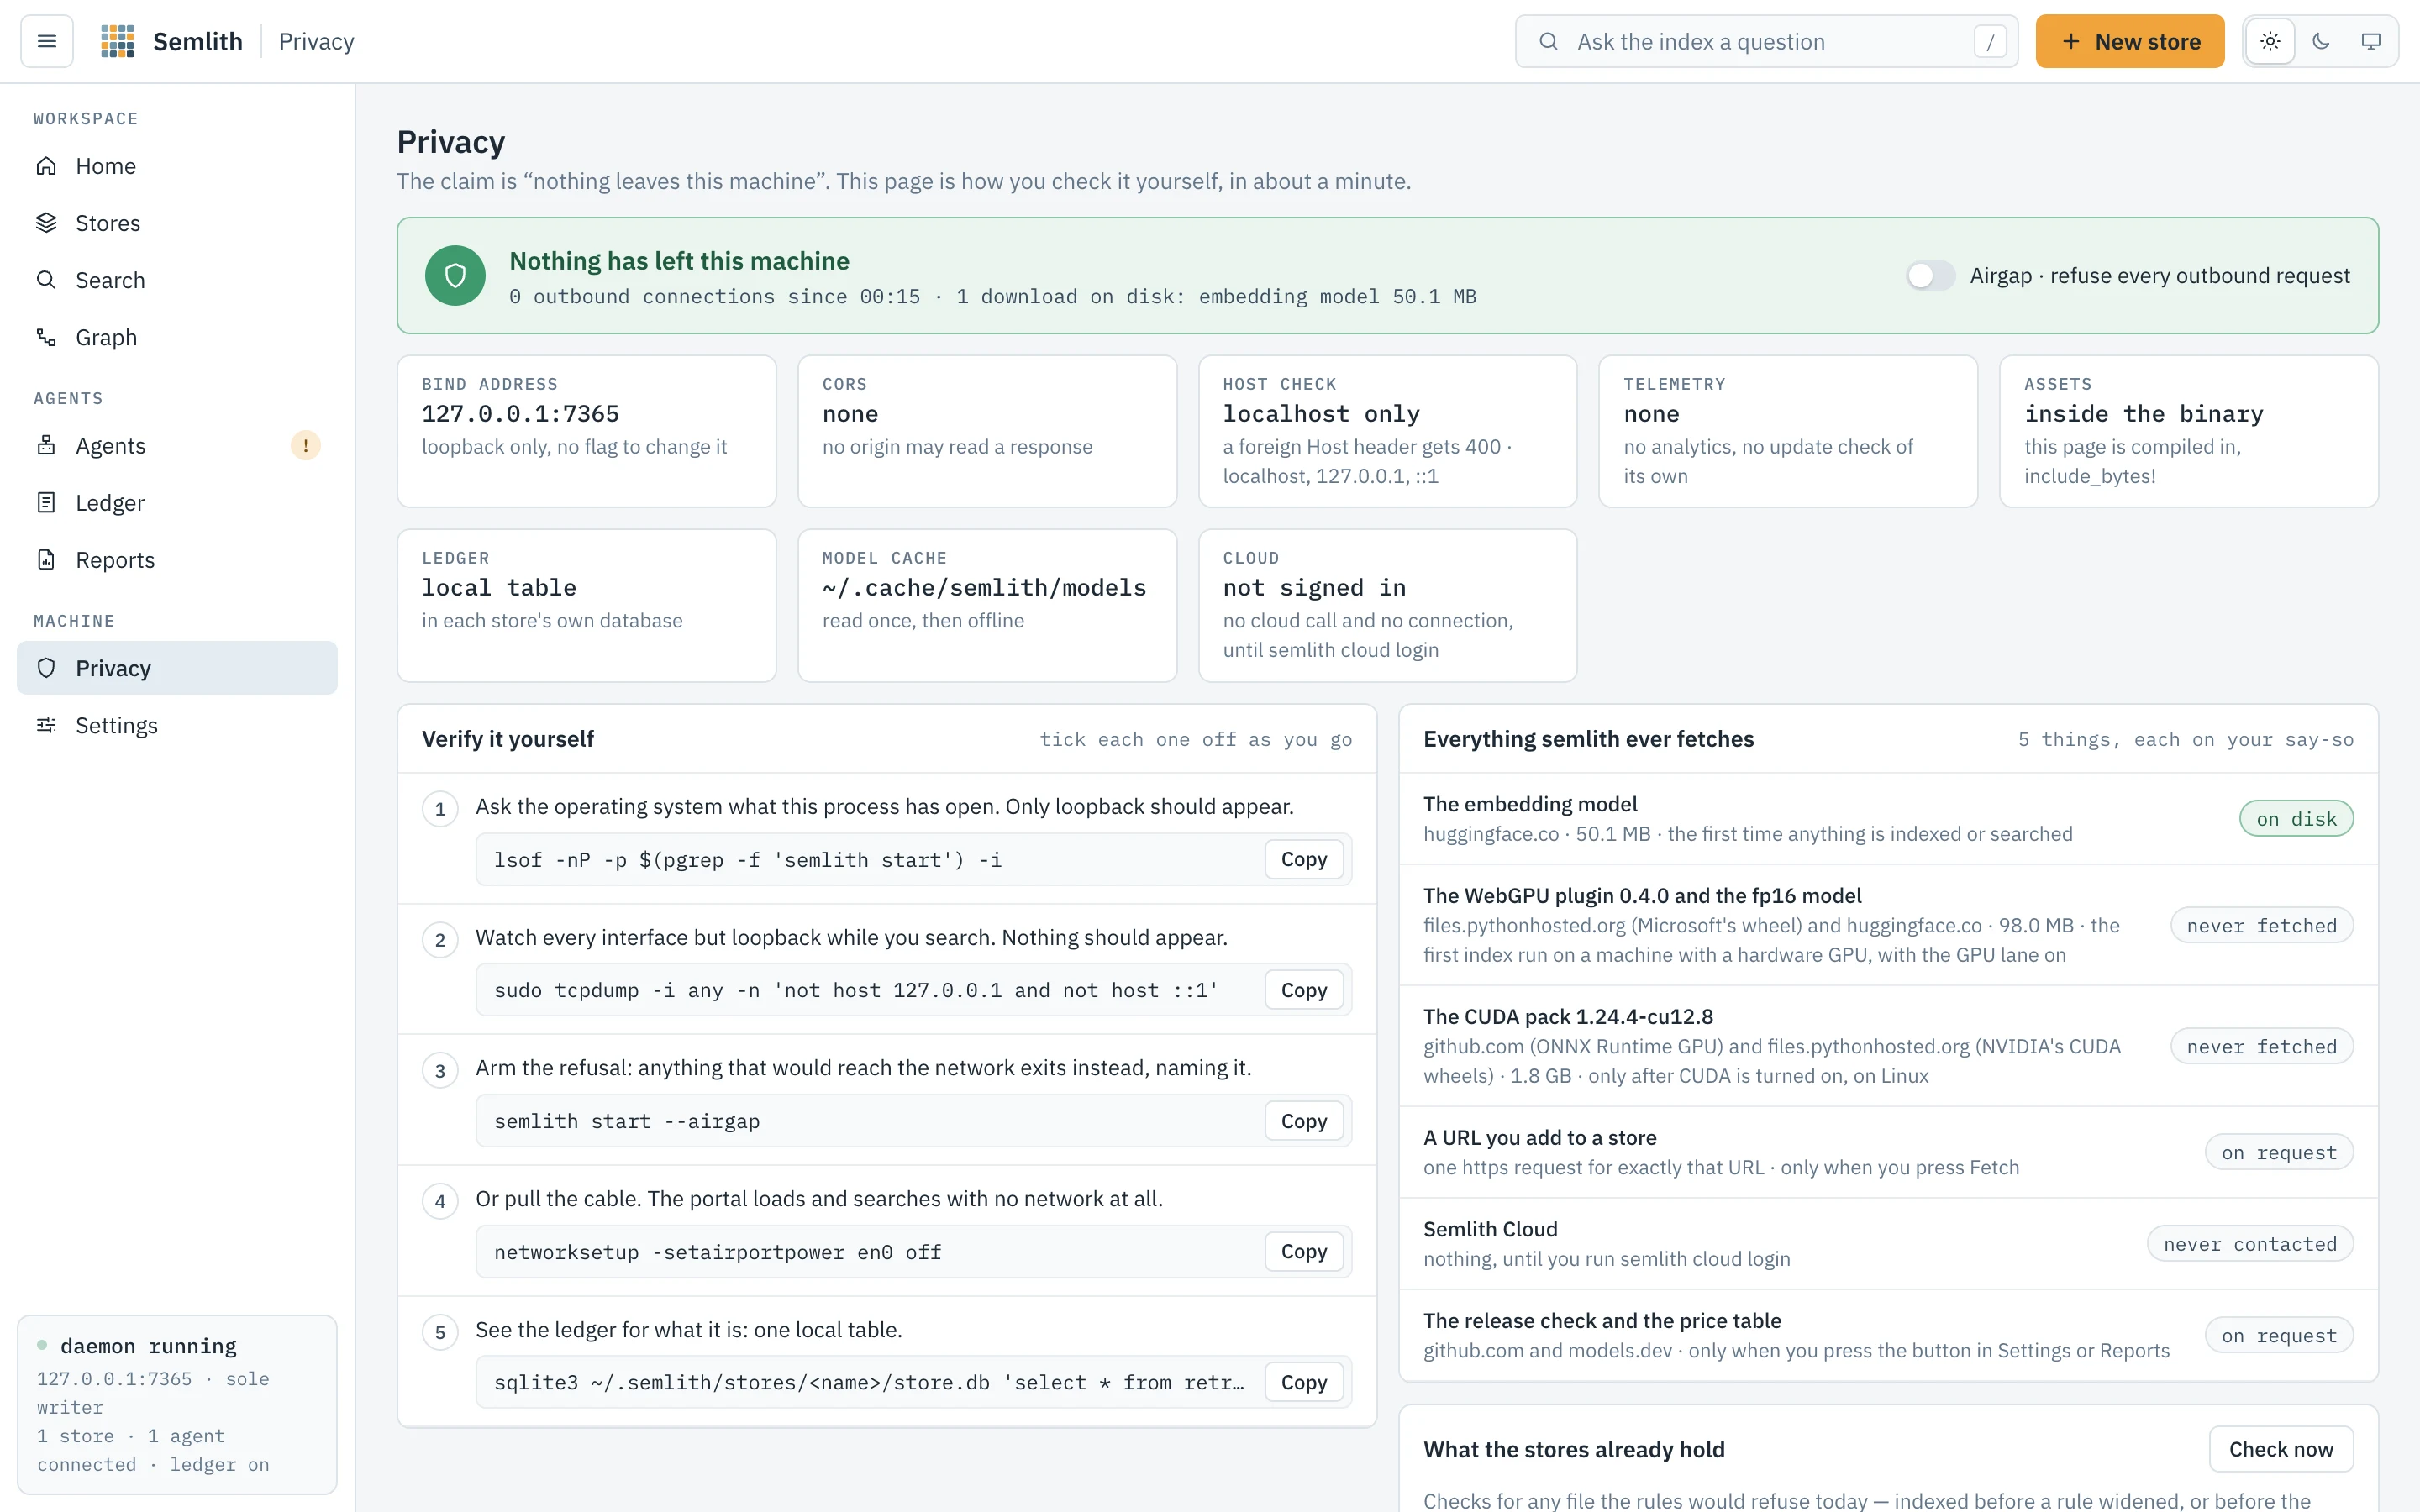The width and height of the screenshot is (2420, 1512).
Task: Click the Semlith grid logo
Action: [x=118, y=41]
